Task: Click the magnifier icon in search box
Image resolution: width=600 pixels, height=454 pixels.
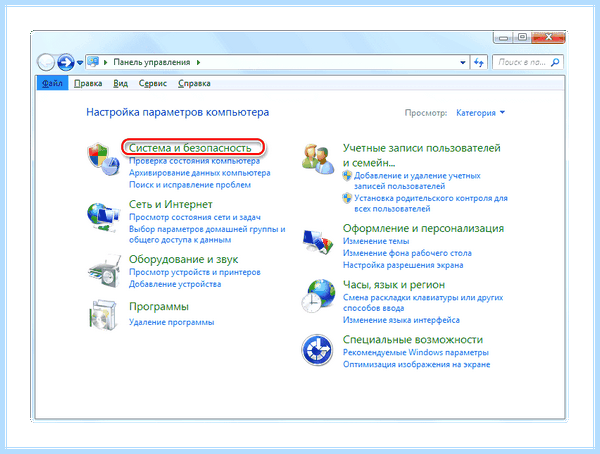Action: pos(555,62)
